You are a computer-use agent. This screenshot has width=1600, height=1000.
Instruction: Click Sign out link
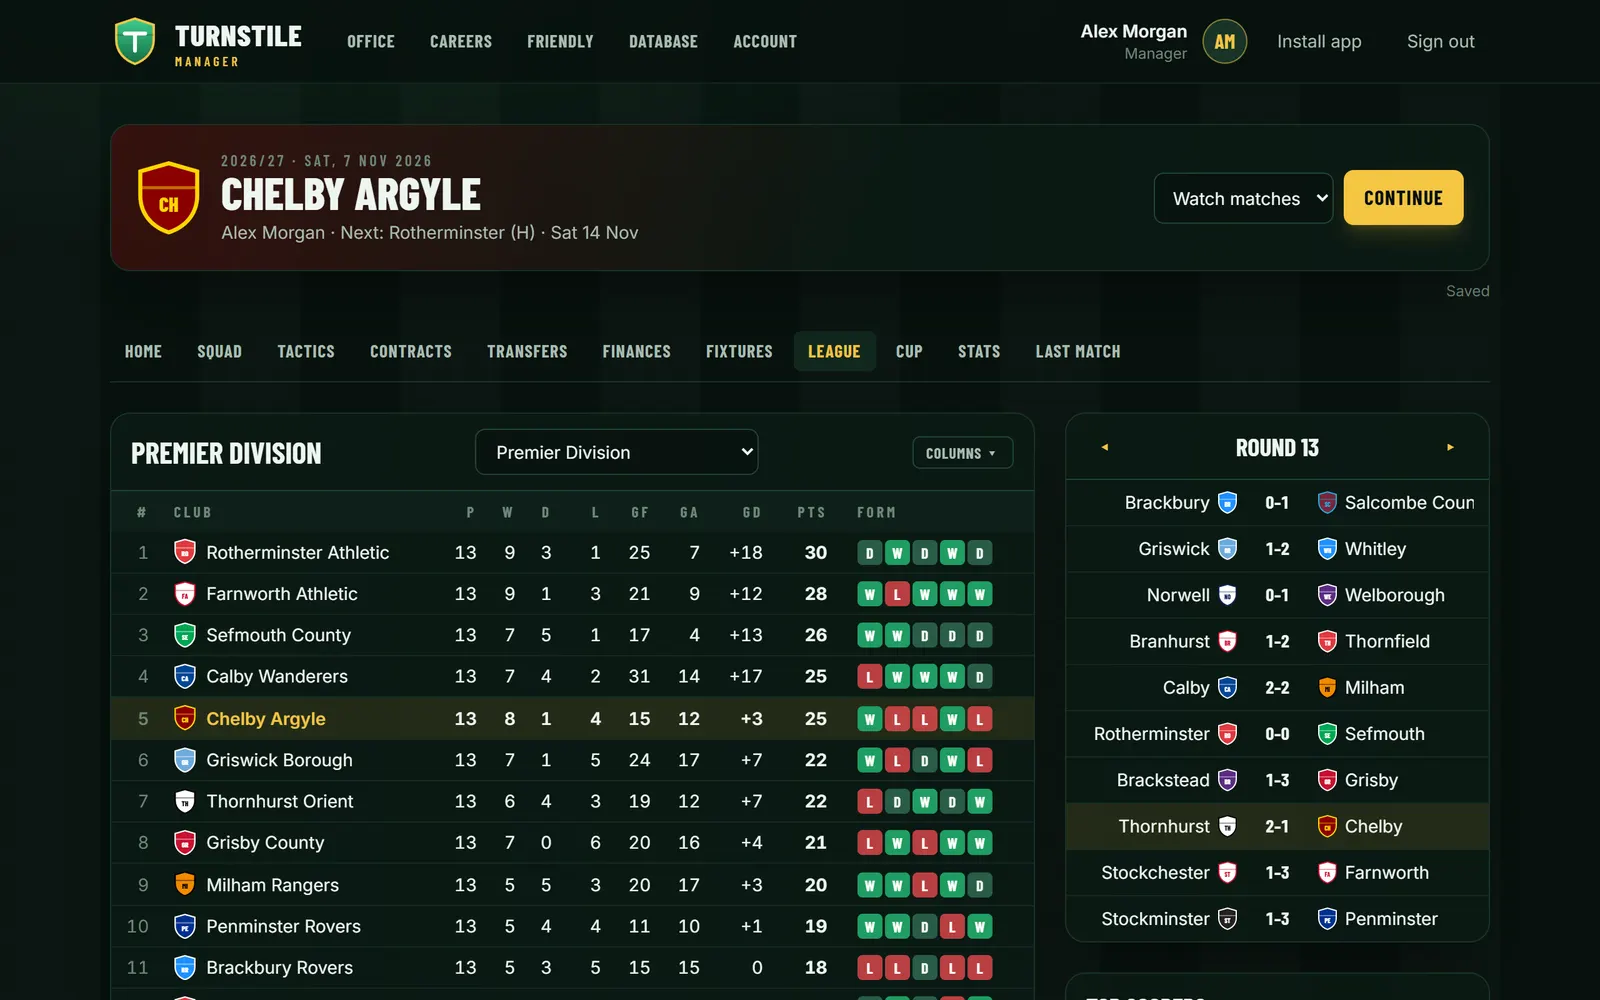pos(1440,41)
